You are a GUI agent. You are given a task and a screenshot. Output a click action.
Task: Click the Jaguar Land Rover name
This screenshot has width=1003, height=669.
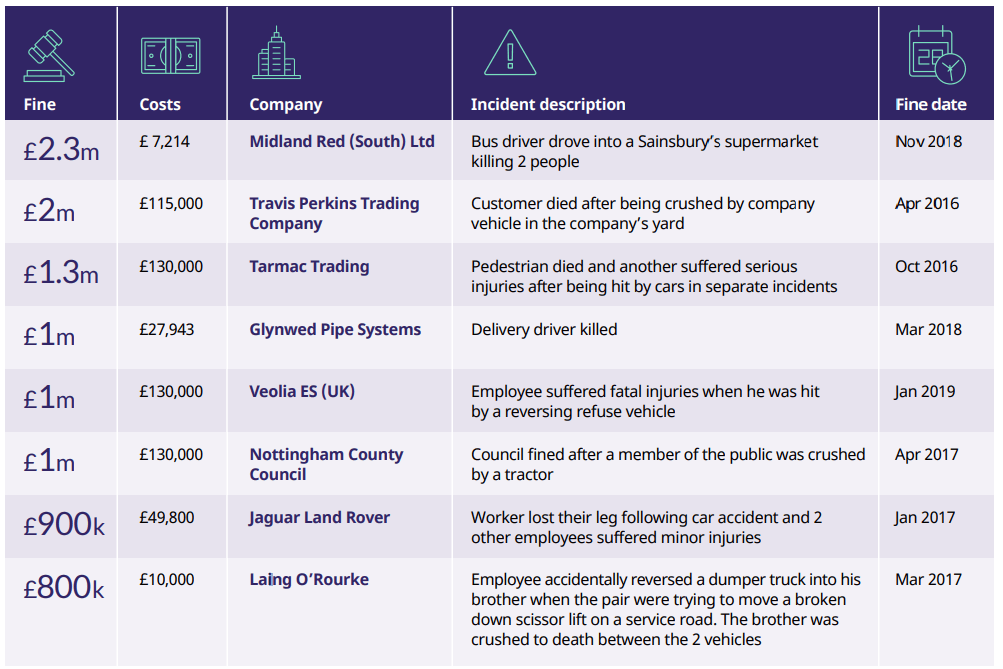click(319, 517)
